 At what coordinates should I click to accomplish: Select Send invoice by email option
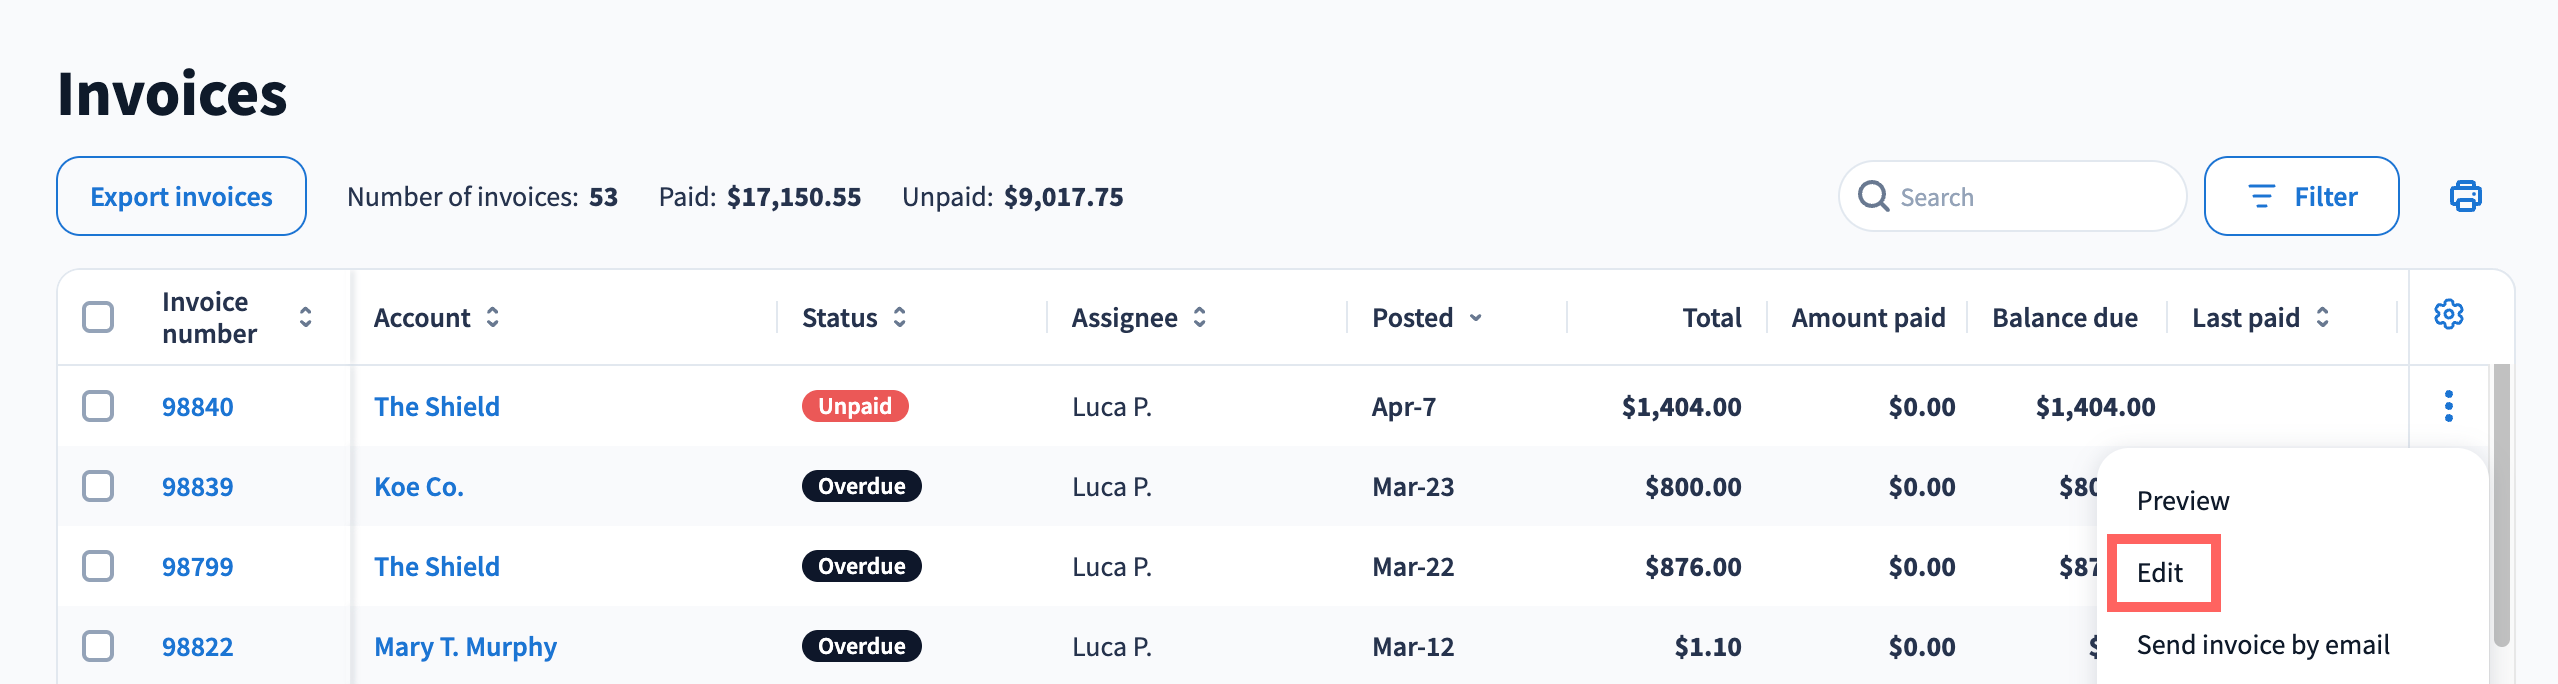[2262, 645]
